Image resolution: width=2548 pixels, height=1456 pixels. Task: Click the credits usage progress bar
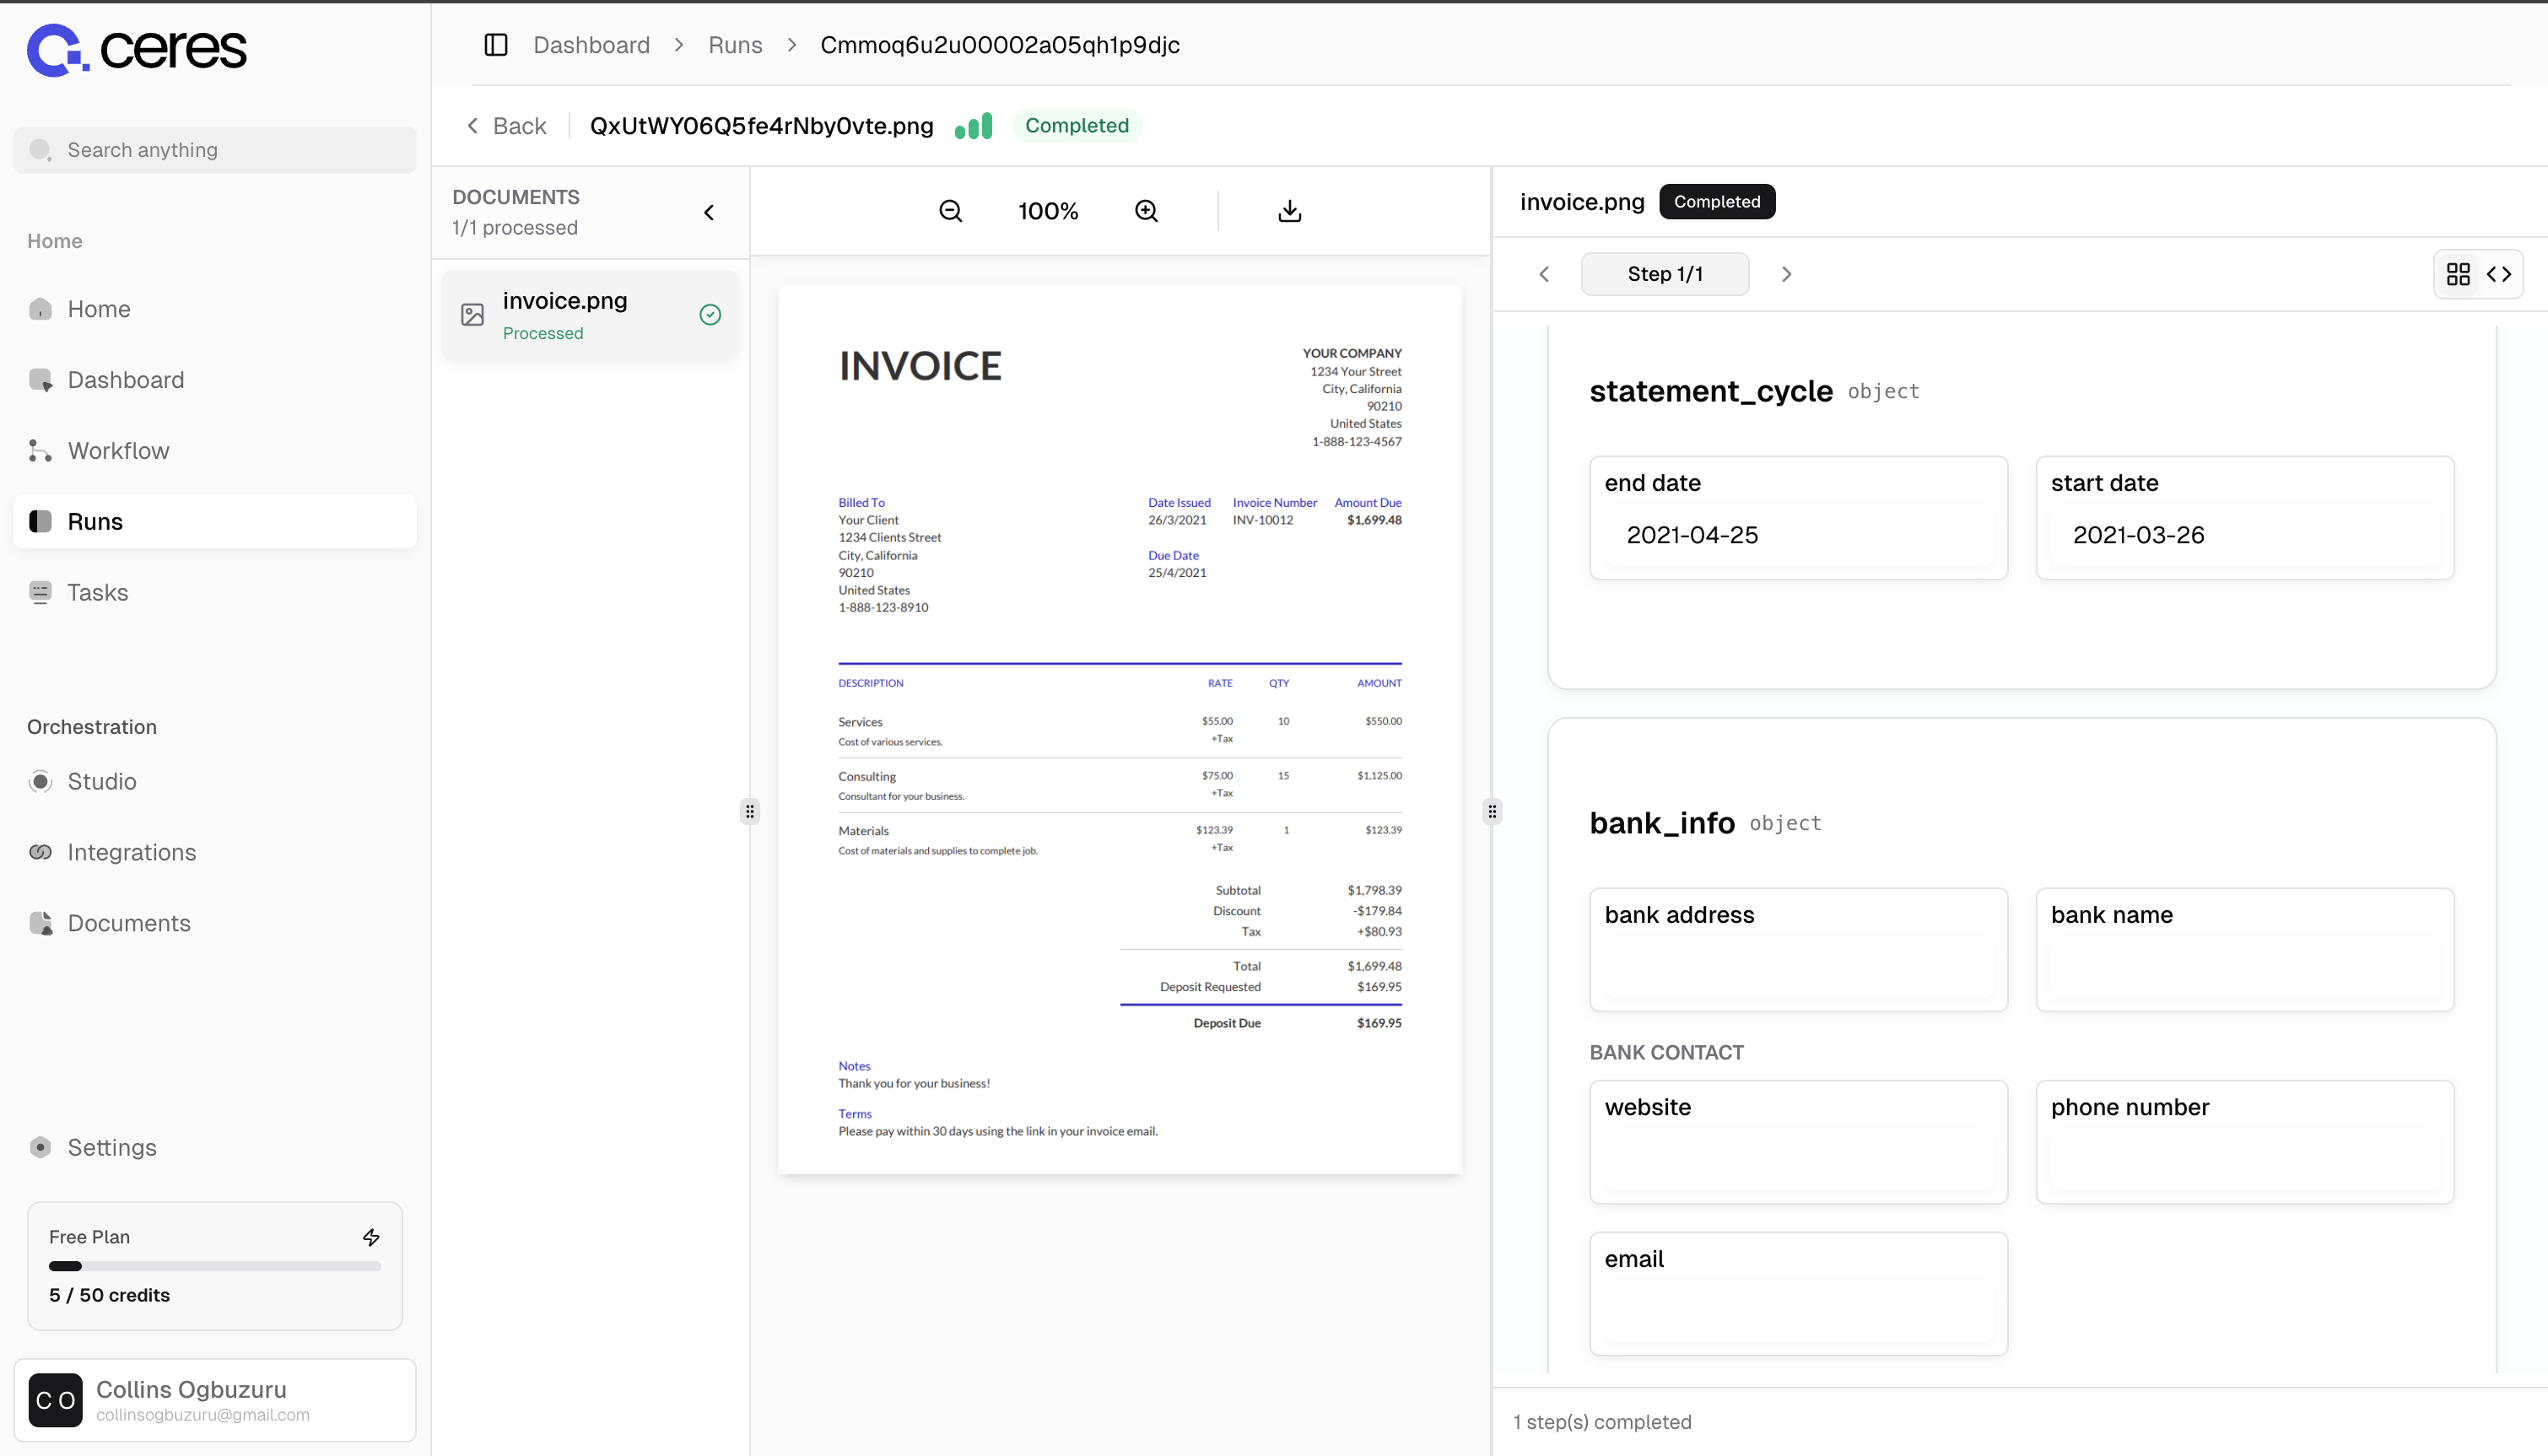214,1266
